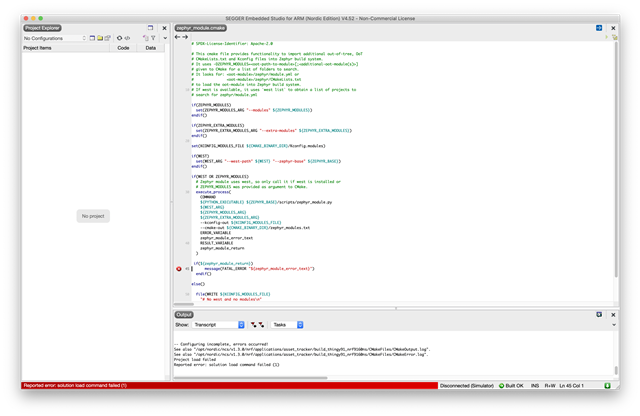
Task: Toggle INS insert mode in status bar
Action: [x=535, y=386]
